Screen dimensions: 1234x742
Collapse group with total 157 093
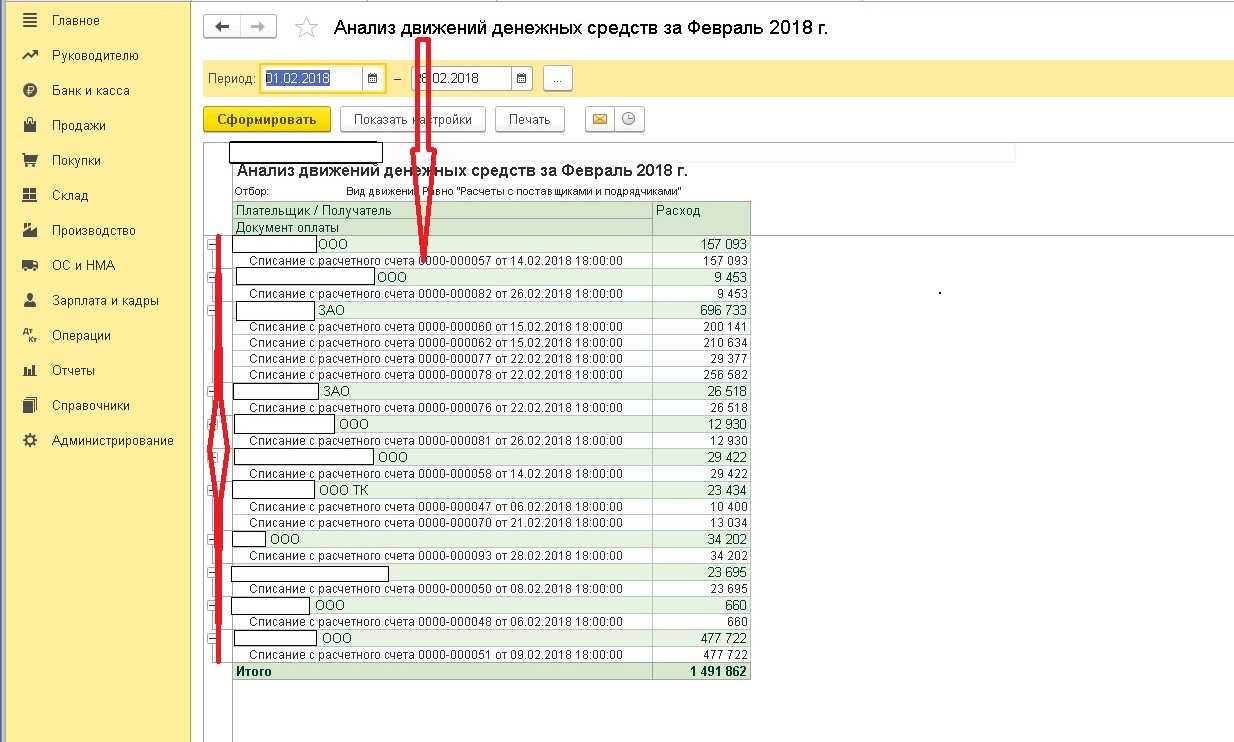point(212,244)
